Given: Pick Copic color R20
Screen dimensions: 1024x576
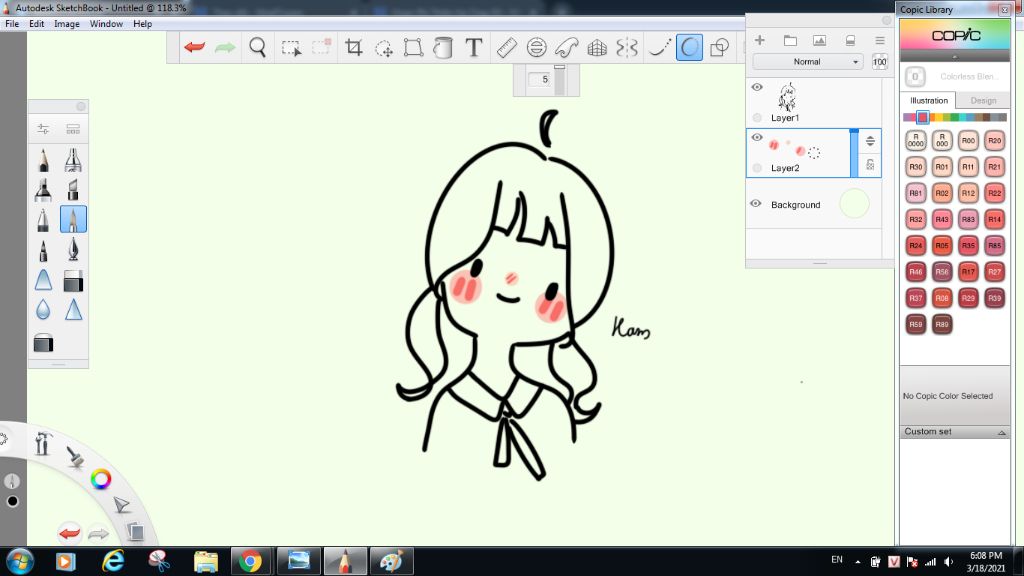Looking at the screenshot, I should (994, 140).
